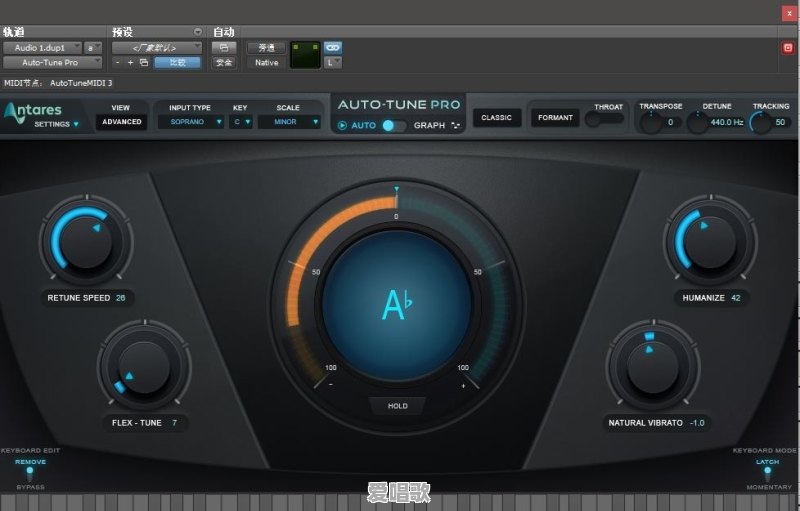Toggle Classic mode

496,118
